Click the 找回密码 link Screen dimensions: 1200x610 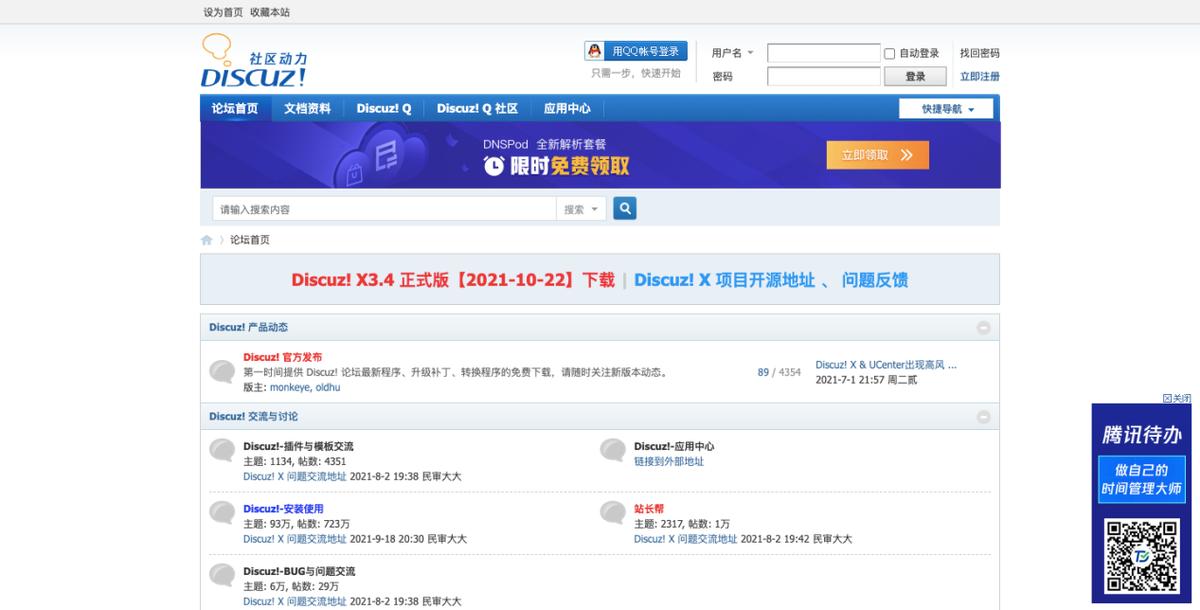tap(979, 53)
